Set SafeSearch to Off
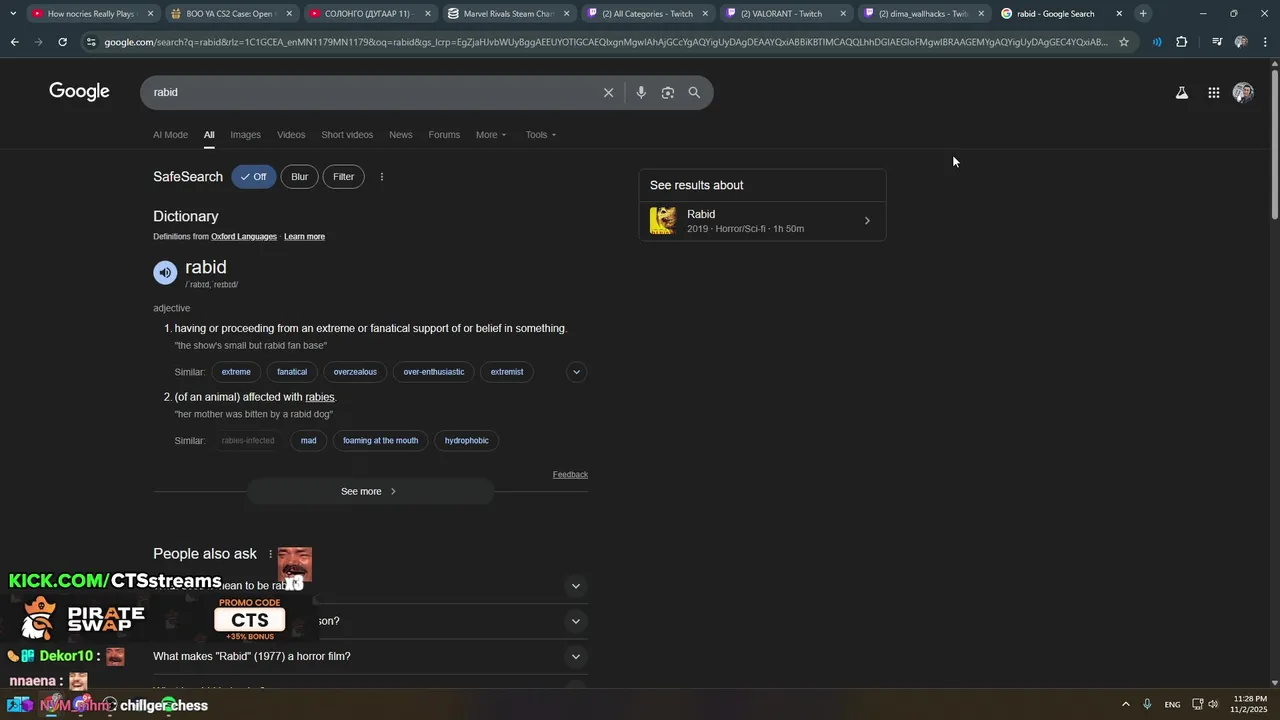1280x720 pixels. click(x=254, y=177)
